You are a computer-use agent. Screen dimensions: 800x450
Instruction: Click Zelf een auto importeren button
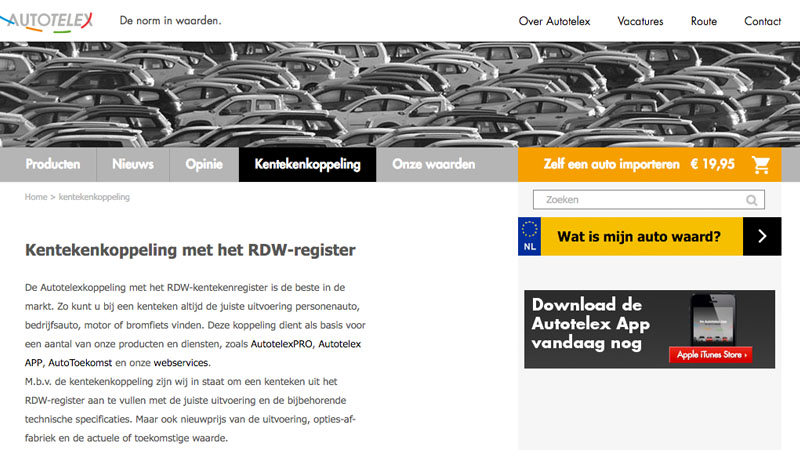pos(649,164)
